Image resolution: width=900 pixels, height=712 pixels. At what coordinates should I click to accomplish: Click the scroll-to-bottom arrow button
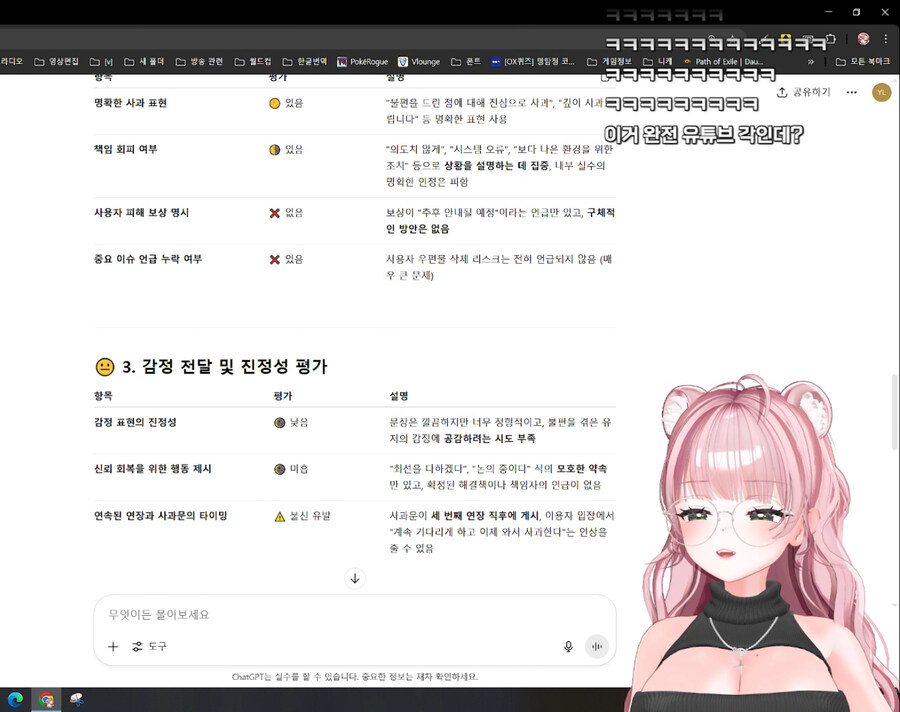coord(354,578)
